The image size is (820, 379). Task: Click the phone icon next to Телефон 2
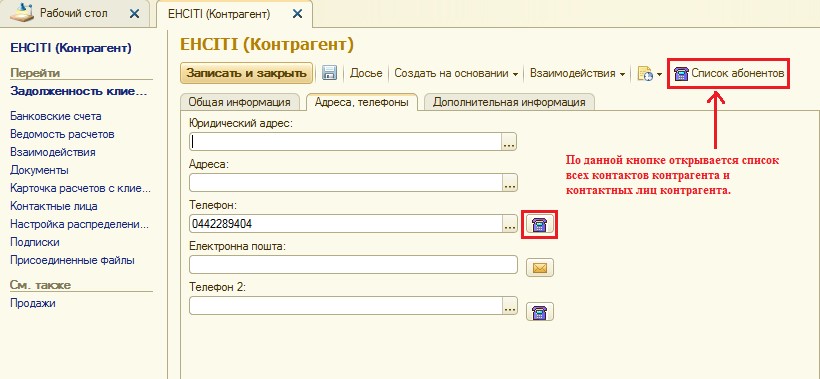pos(540,312)
